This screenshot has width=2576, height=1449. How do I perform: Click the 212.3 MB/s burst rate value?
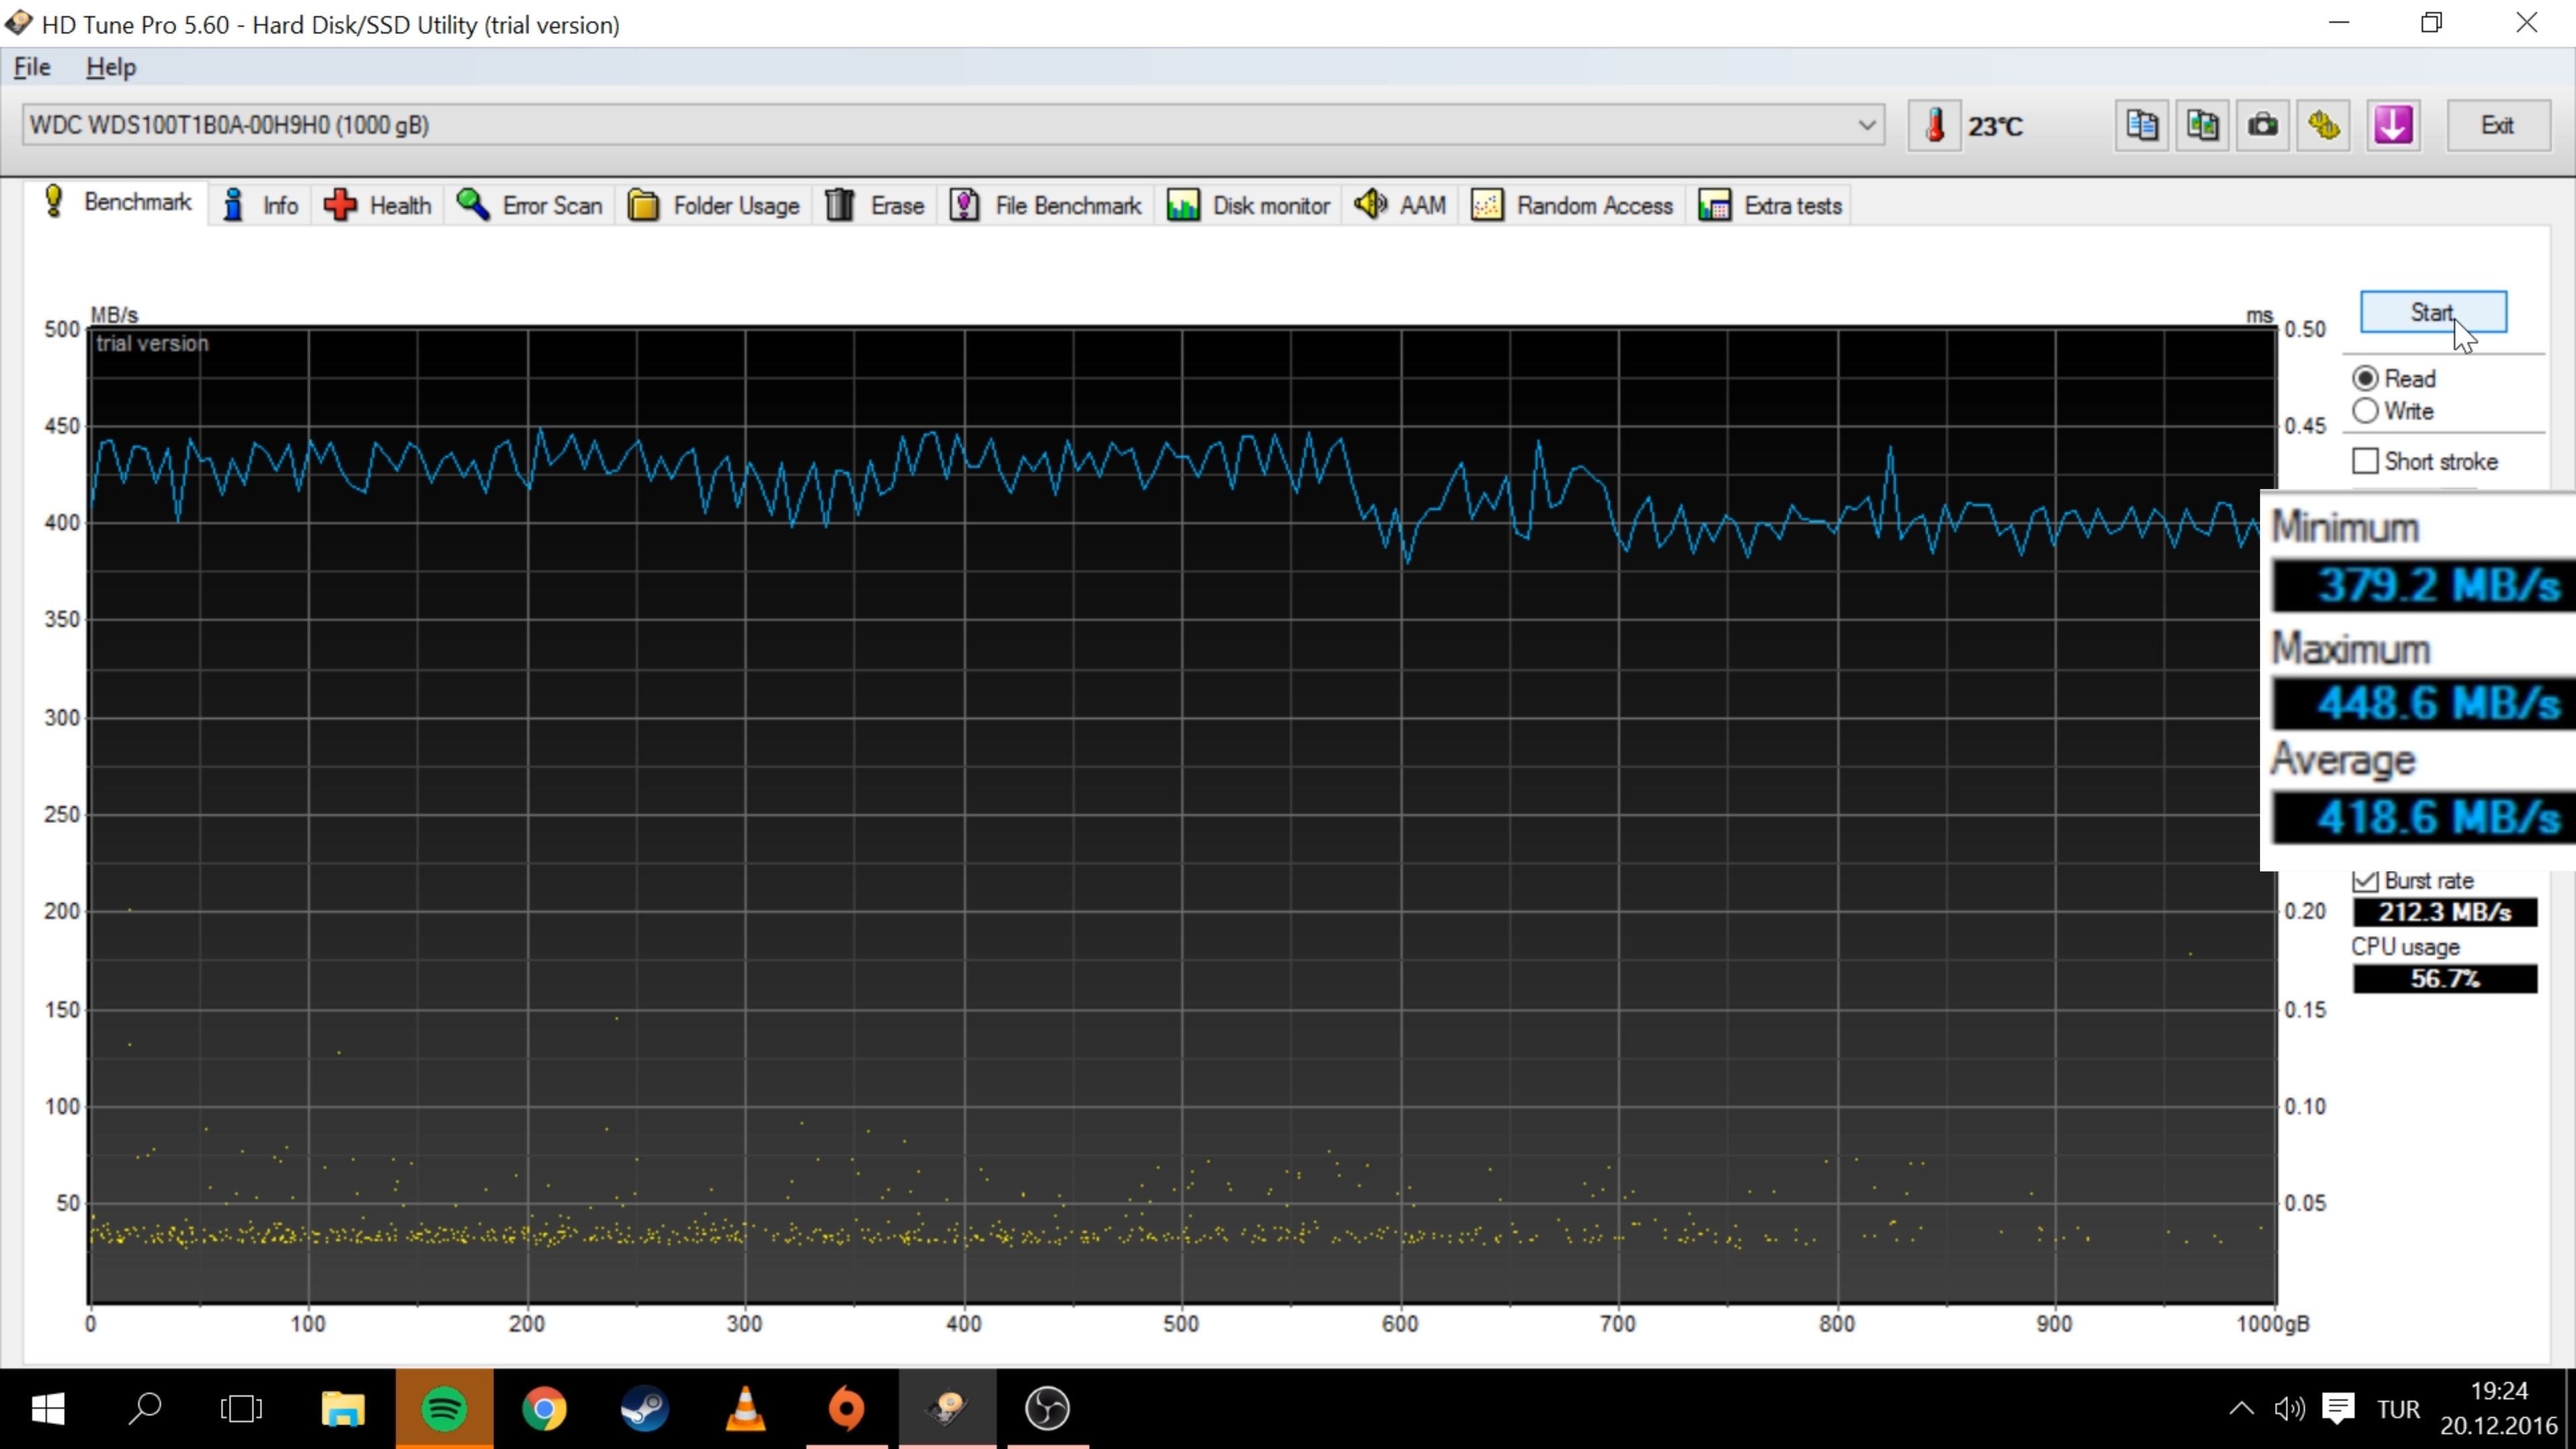(x=2444, y=912)
